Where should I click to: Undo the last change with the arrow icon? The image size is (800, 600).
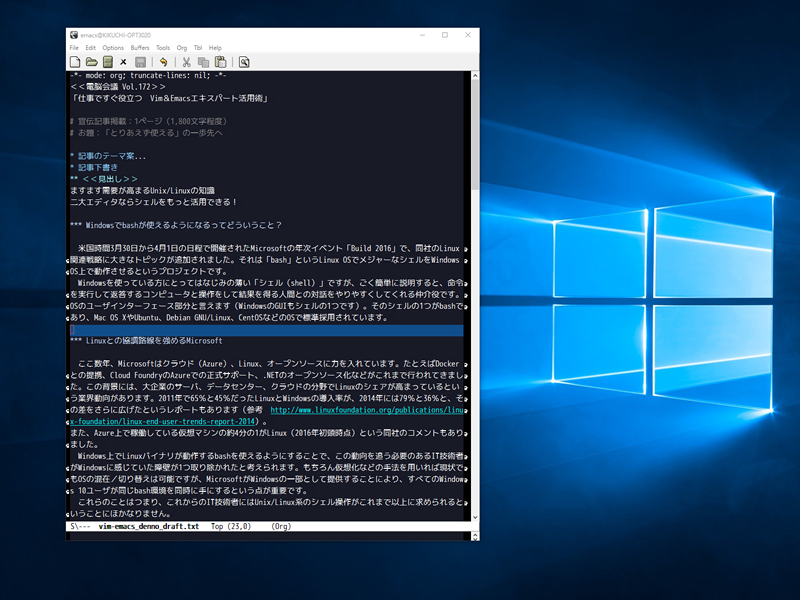pos(163,62)
